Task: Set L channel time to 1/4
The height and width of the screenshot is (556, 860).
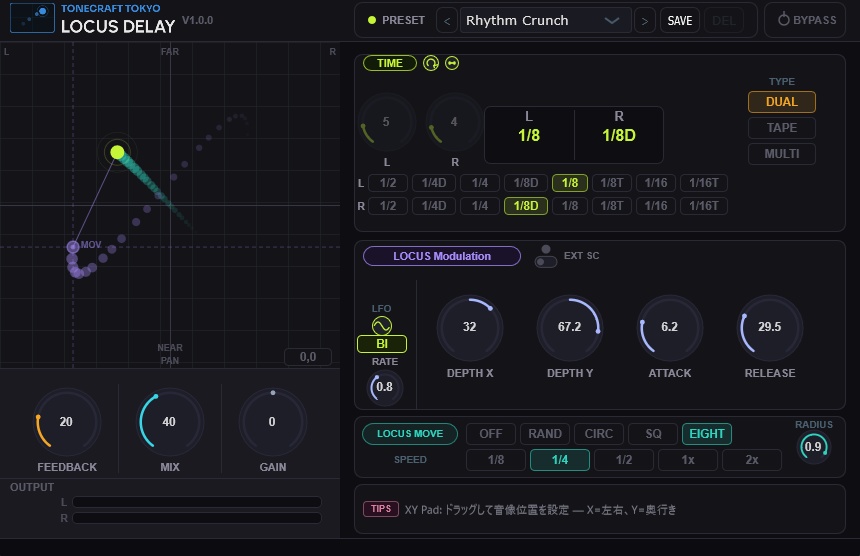Action: point(480,183)
